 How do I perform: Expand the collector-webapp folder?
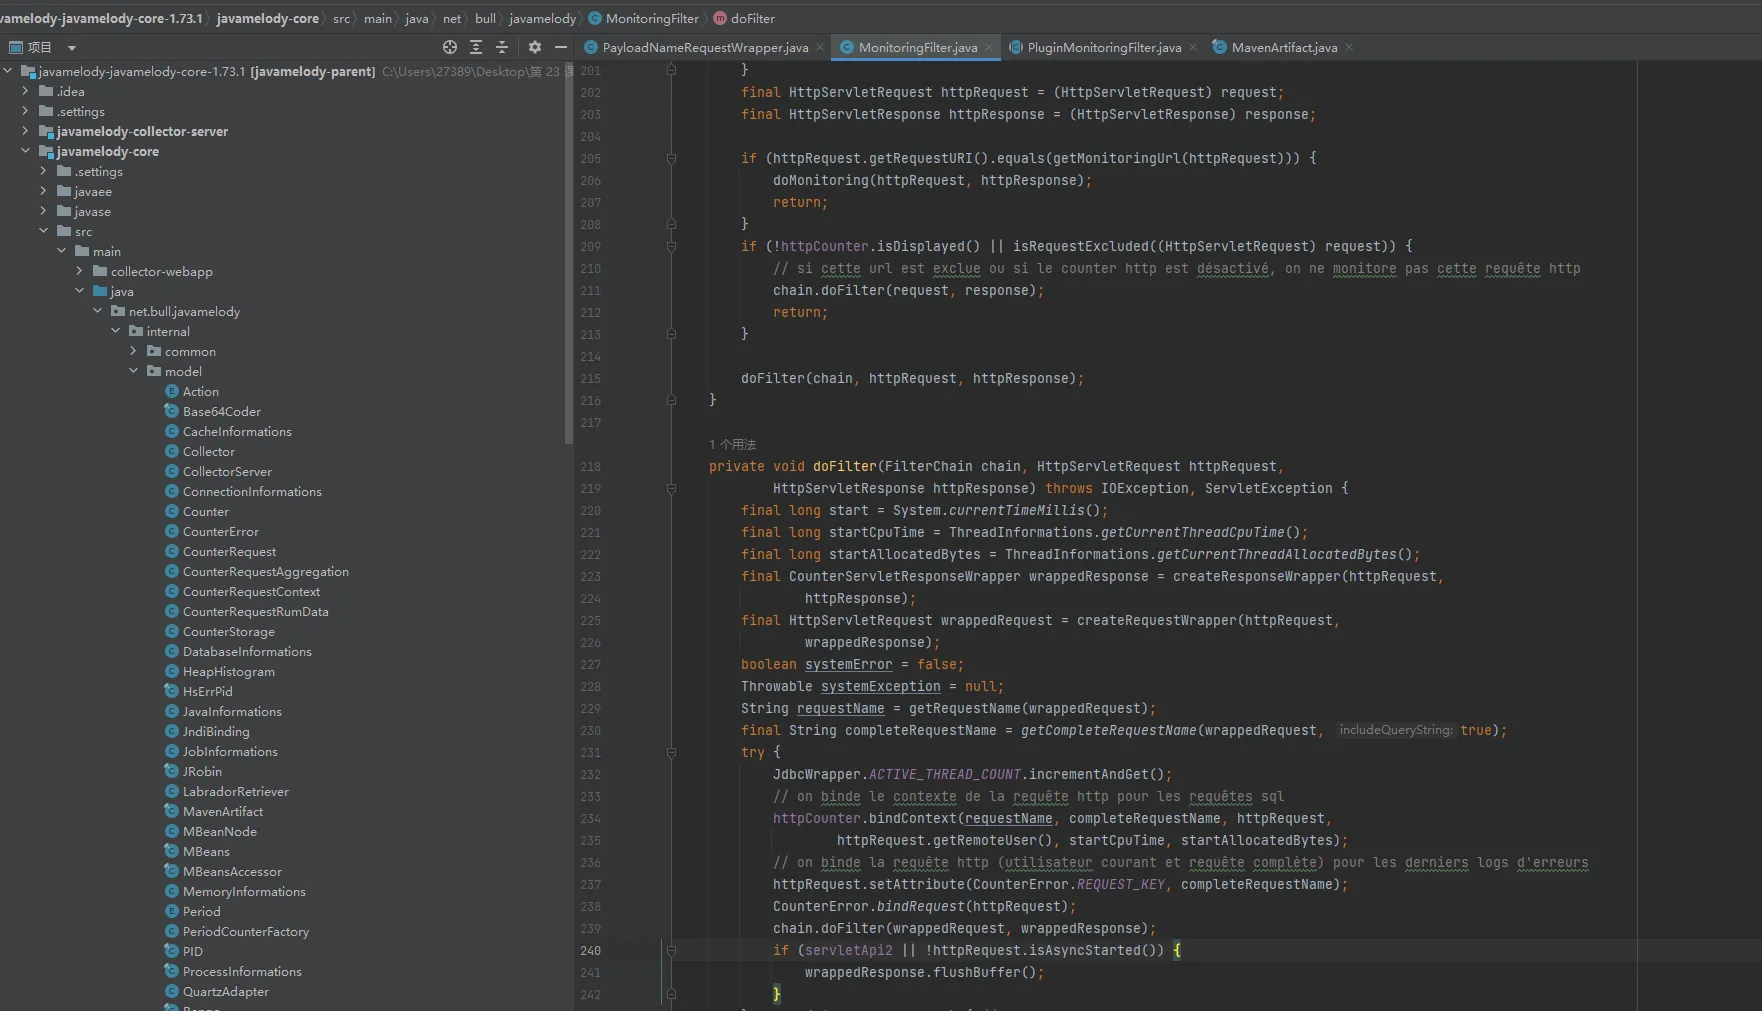coord(80,271)
